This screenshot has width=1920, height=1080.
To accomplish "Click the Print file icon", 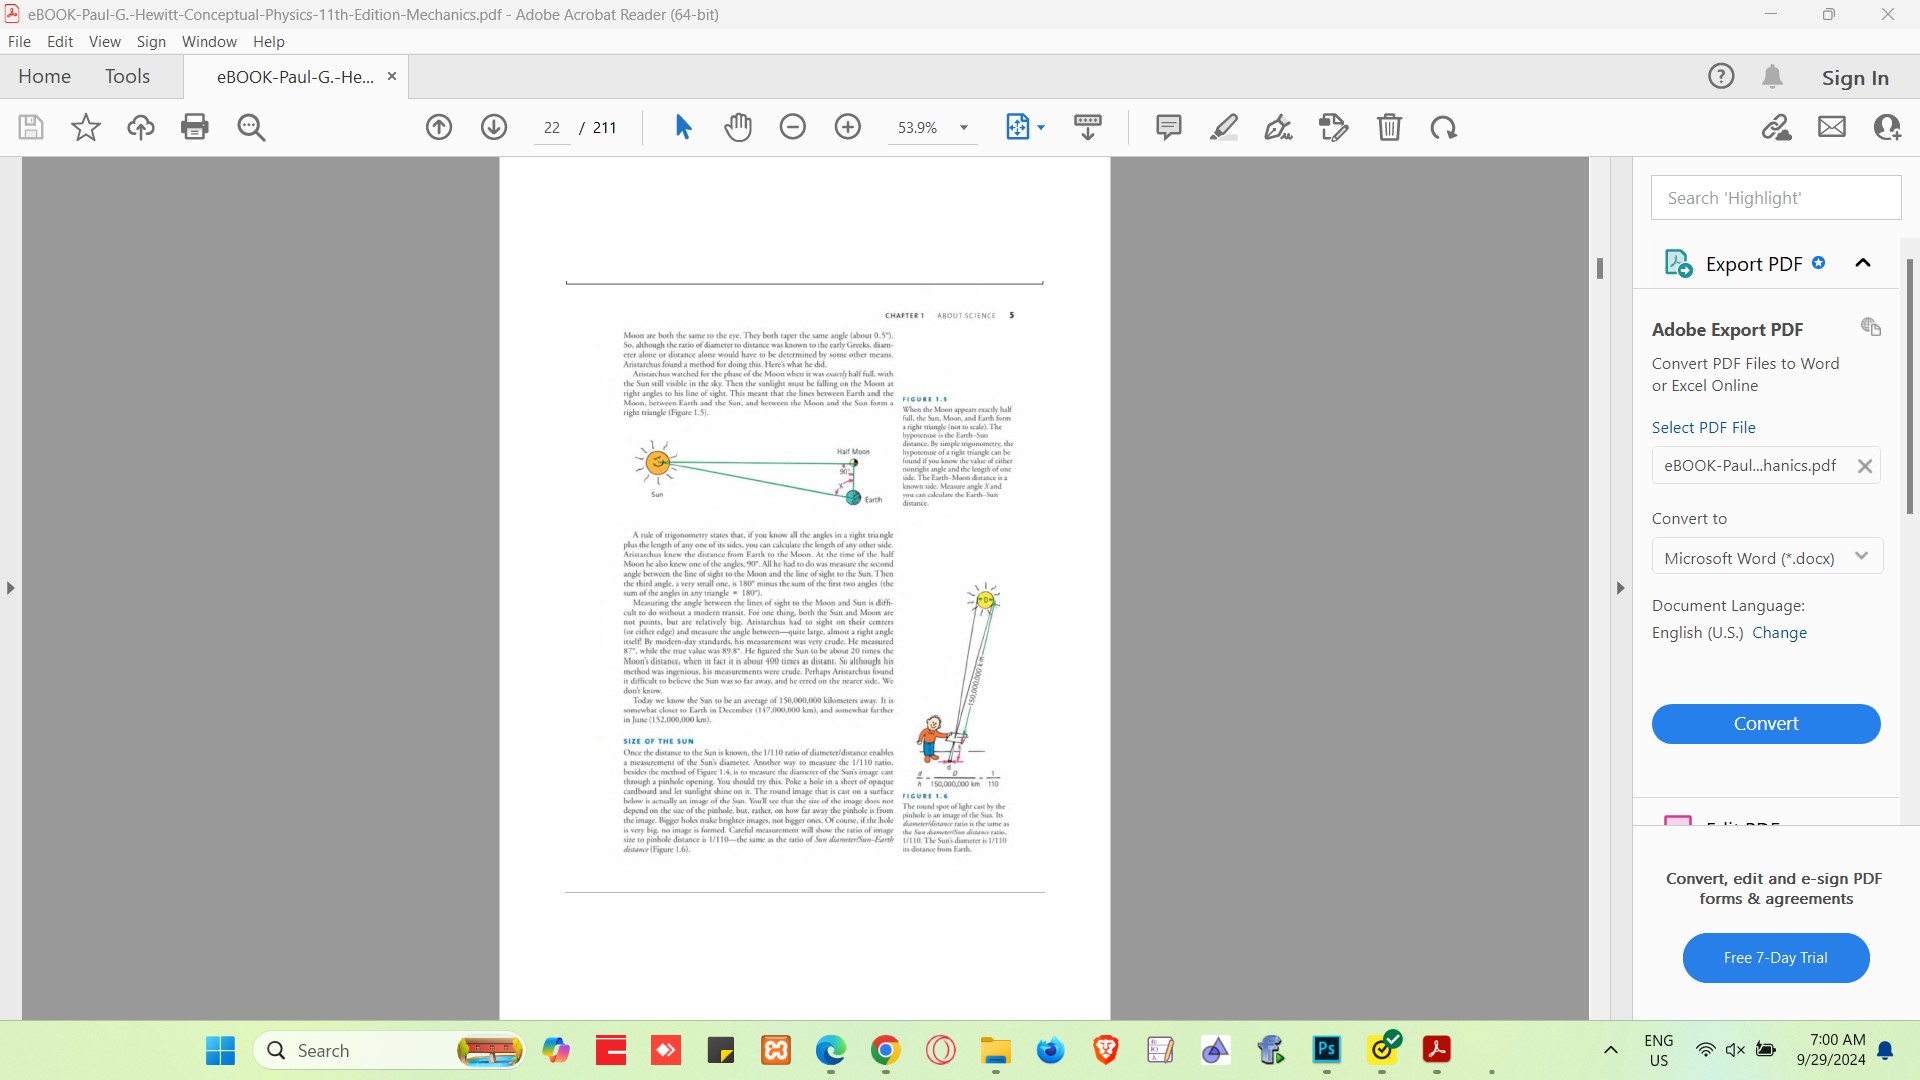I will coord(195,127).
